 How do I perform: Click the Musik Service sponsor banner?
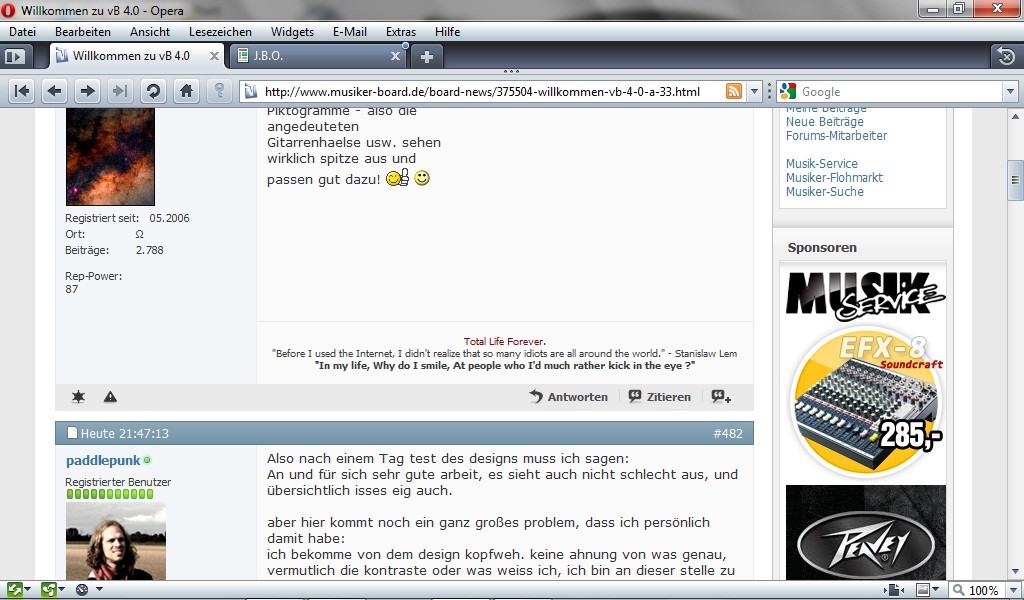tap(865, 296)
